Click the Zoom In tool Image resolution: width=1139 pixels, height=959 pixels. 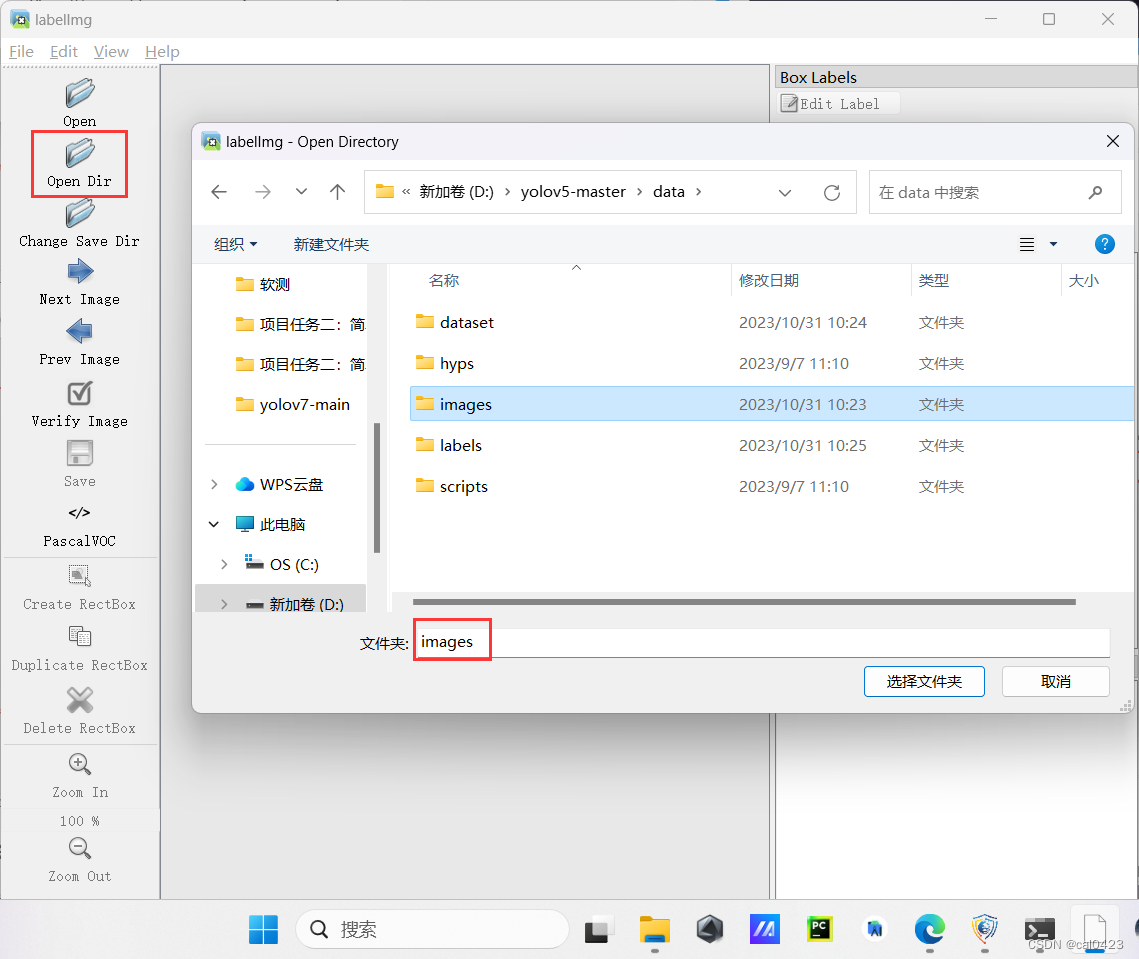click(79, 775)
